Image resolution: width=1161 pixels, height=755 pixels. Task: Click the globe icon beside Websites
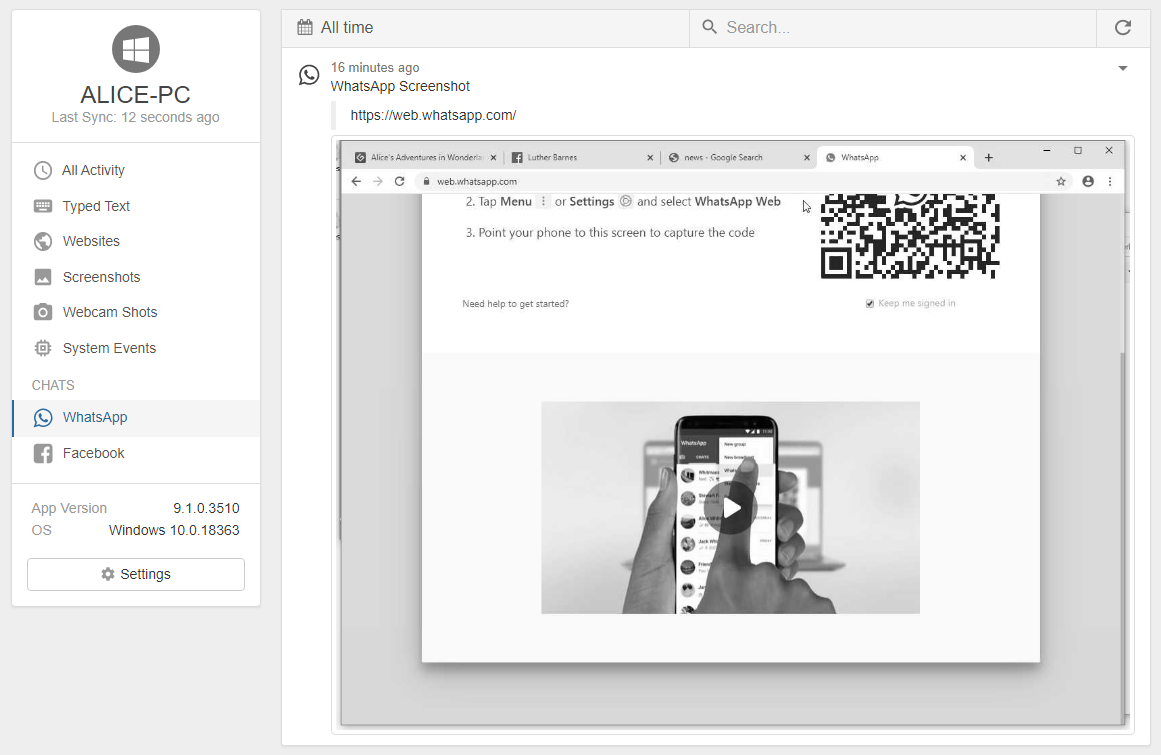43,241
